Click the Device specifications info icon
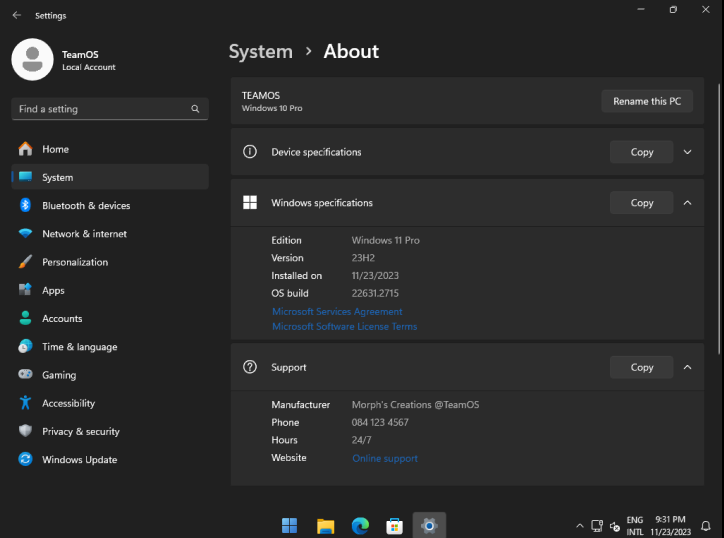The height and width of the screenshot is (538, 724). 250,151
